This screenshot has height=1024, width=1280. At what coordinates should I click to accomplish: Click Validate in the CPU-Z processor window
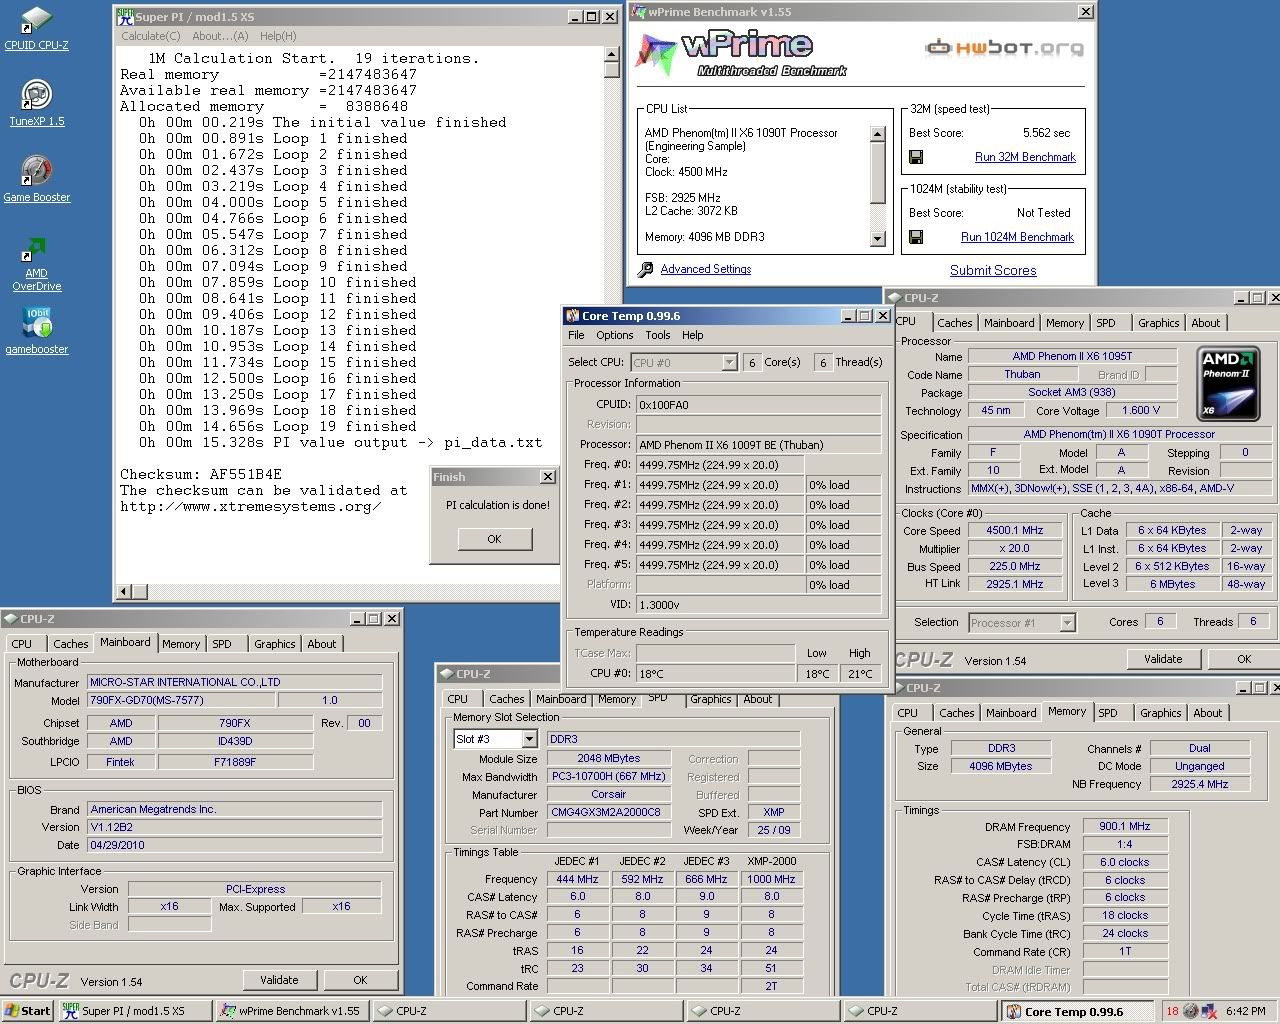pyautogui.click(x=1163, y=659)
